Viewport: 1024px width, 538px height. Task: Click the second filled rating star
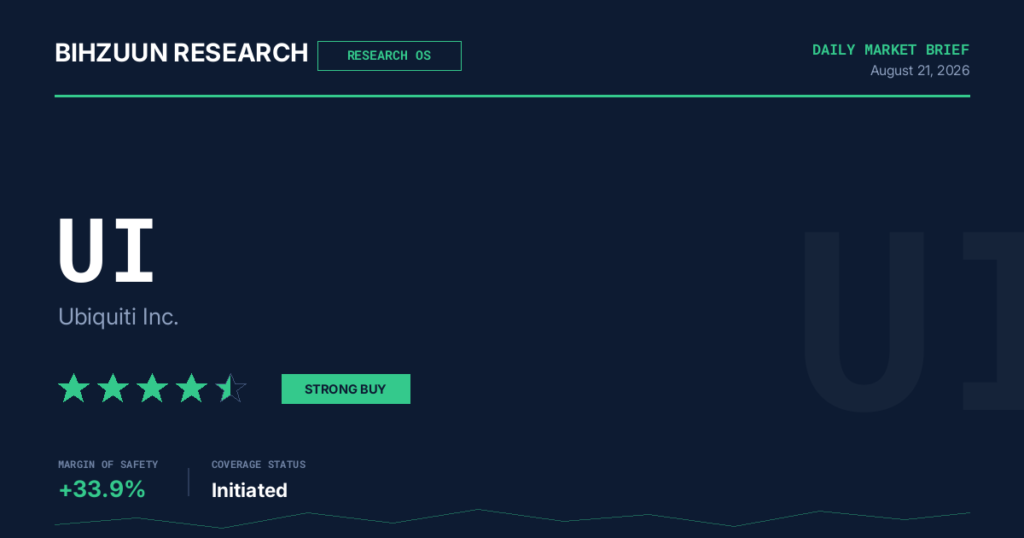[x=113, y=388]
